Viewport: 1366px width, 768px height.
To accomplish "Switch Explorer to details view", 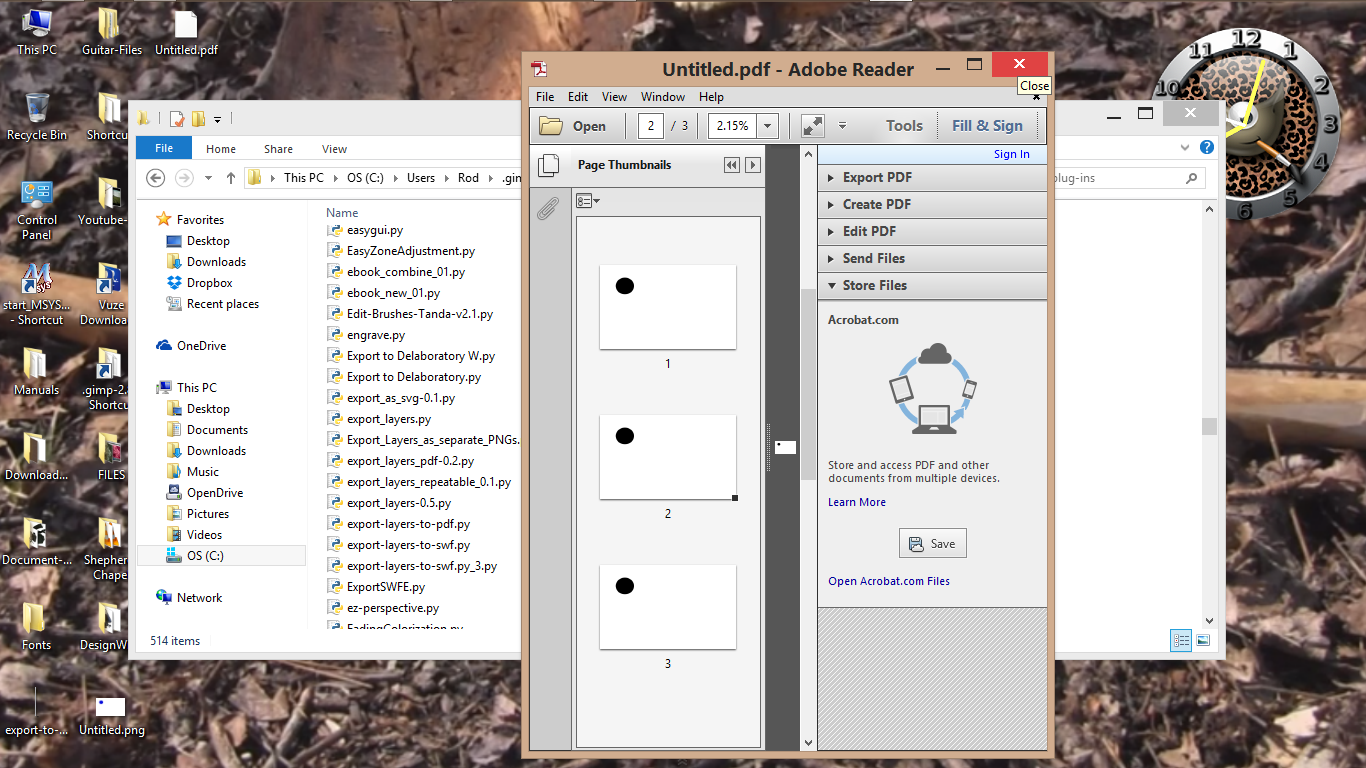I will pos(1181,640).
